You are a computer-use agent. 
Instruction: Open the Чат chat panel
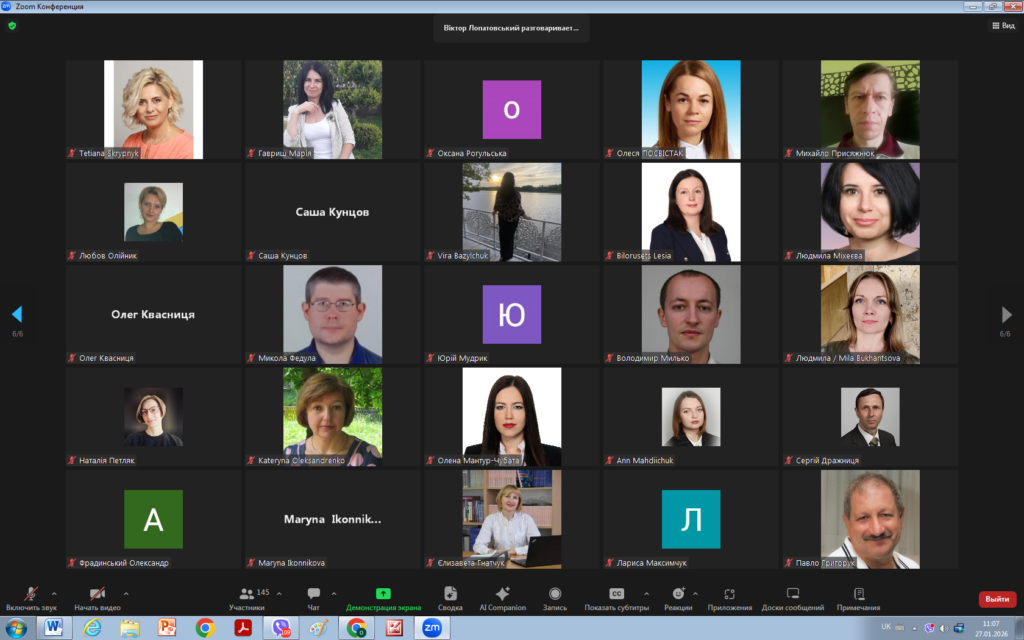[x=314, y=594]
